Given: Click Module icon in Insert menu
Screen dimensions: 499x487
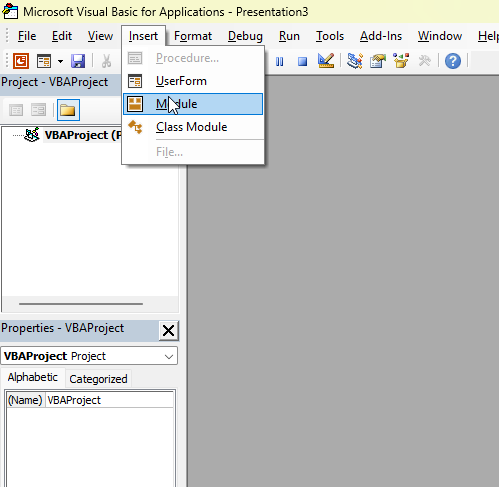Looking at the screenshot, I should [x=135, y=104].
